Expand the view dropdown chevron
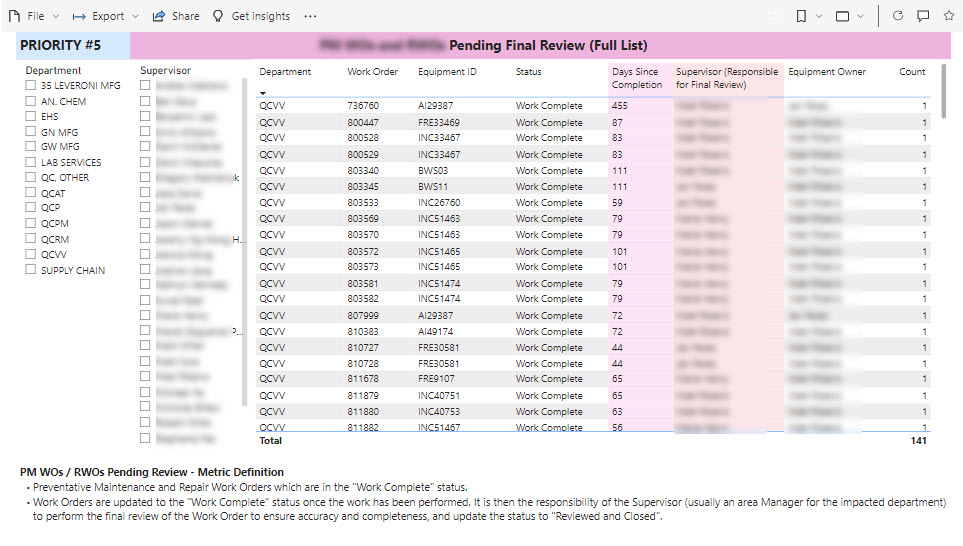Screen dimensions: 963x546 (862, 16)
